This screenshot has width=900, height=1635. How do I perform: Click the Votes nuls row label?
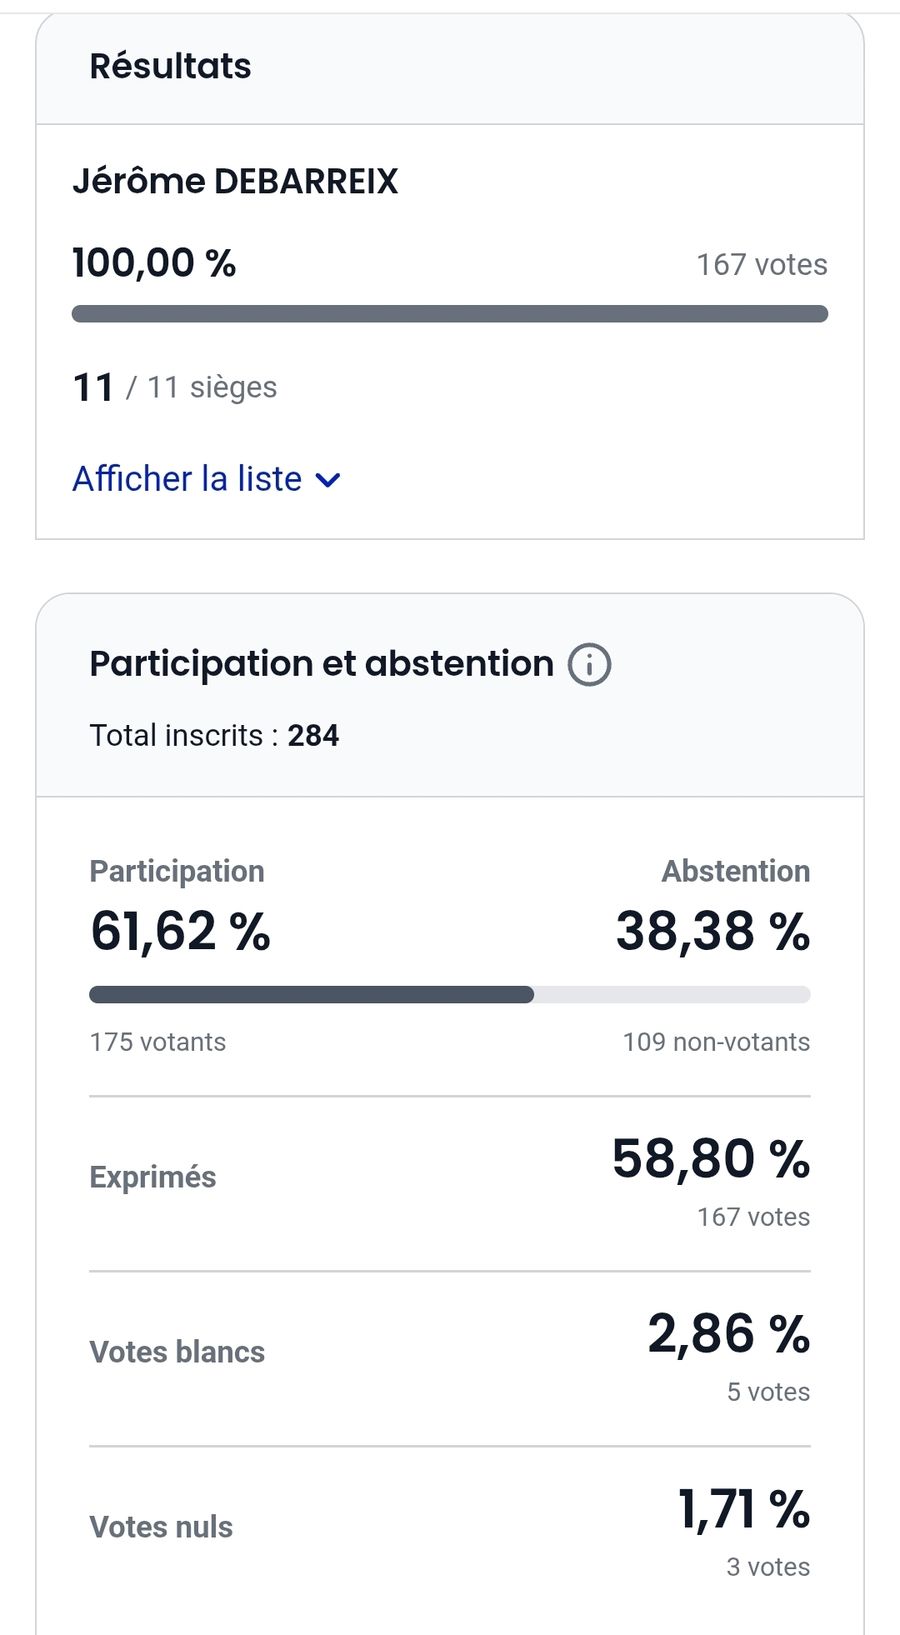161,1527
